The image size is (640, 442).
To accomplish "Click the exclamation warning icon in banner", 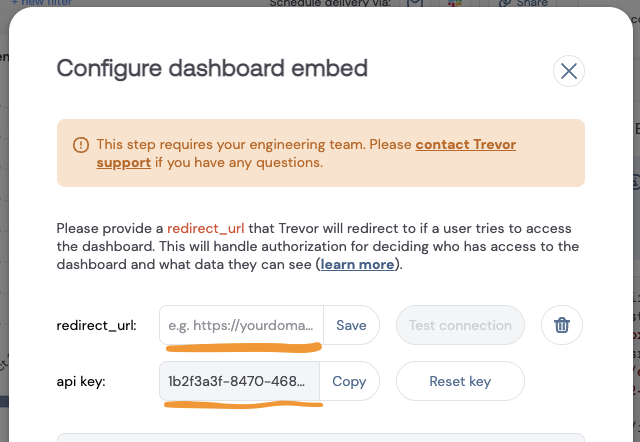I will [81, 144].
